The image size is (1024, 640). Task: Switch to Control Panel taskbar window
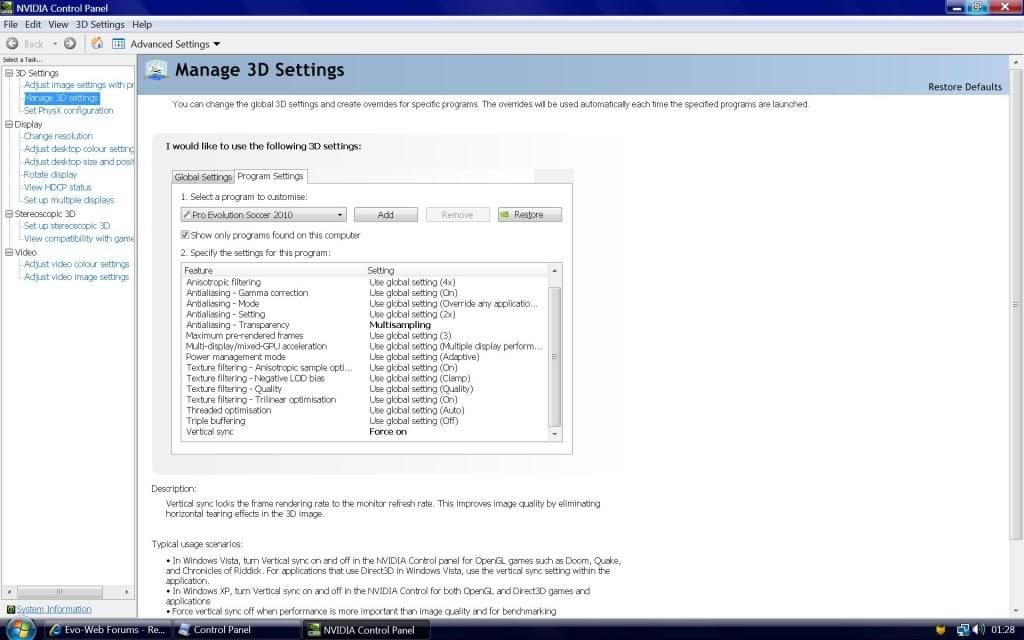pos(237,630)
